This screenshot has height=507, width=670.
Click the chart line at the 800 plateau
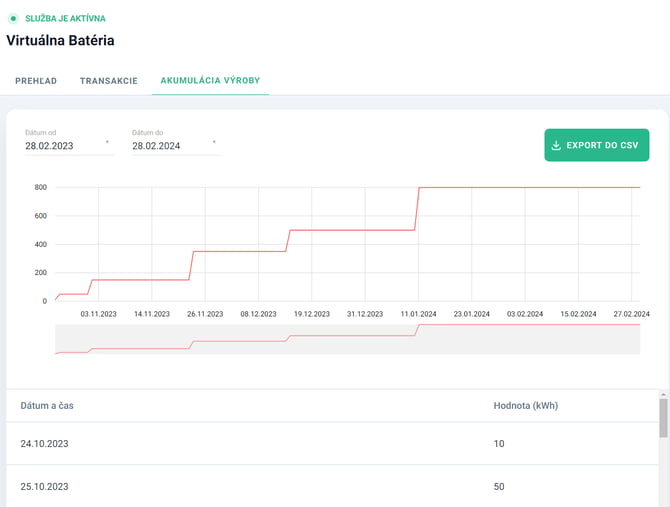click(x=530, y=187)
